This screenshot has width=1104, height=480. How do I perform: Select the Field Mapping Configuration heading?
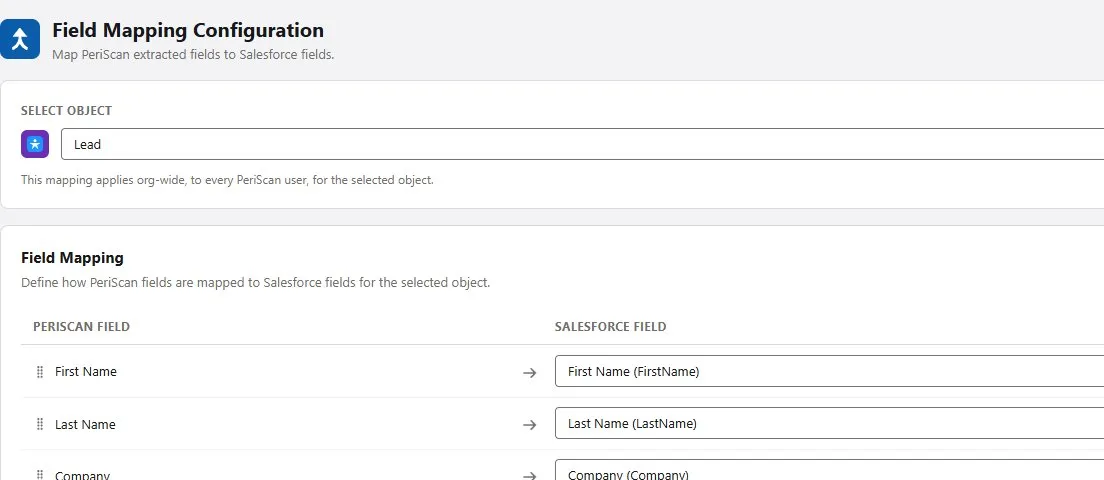pos(188,30)
